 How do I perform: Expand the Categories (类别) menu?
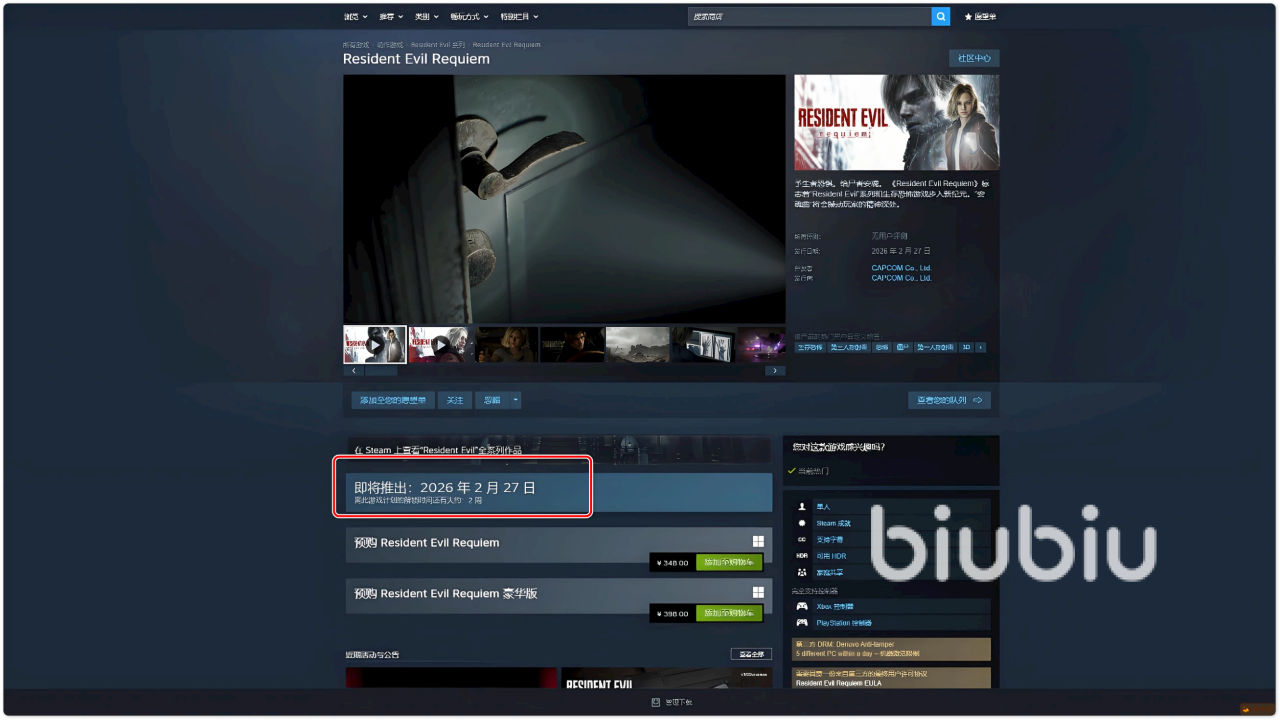(x=427, y=17)
